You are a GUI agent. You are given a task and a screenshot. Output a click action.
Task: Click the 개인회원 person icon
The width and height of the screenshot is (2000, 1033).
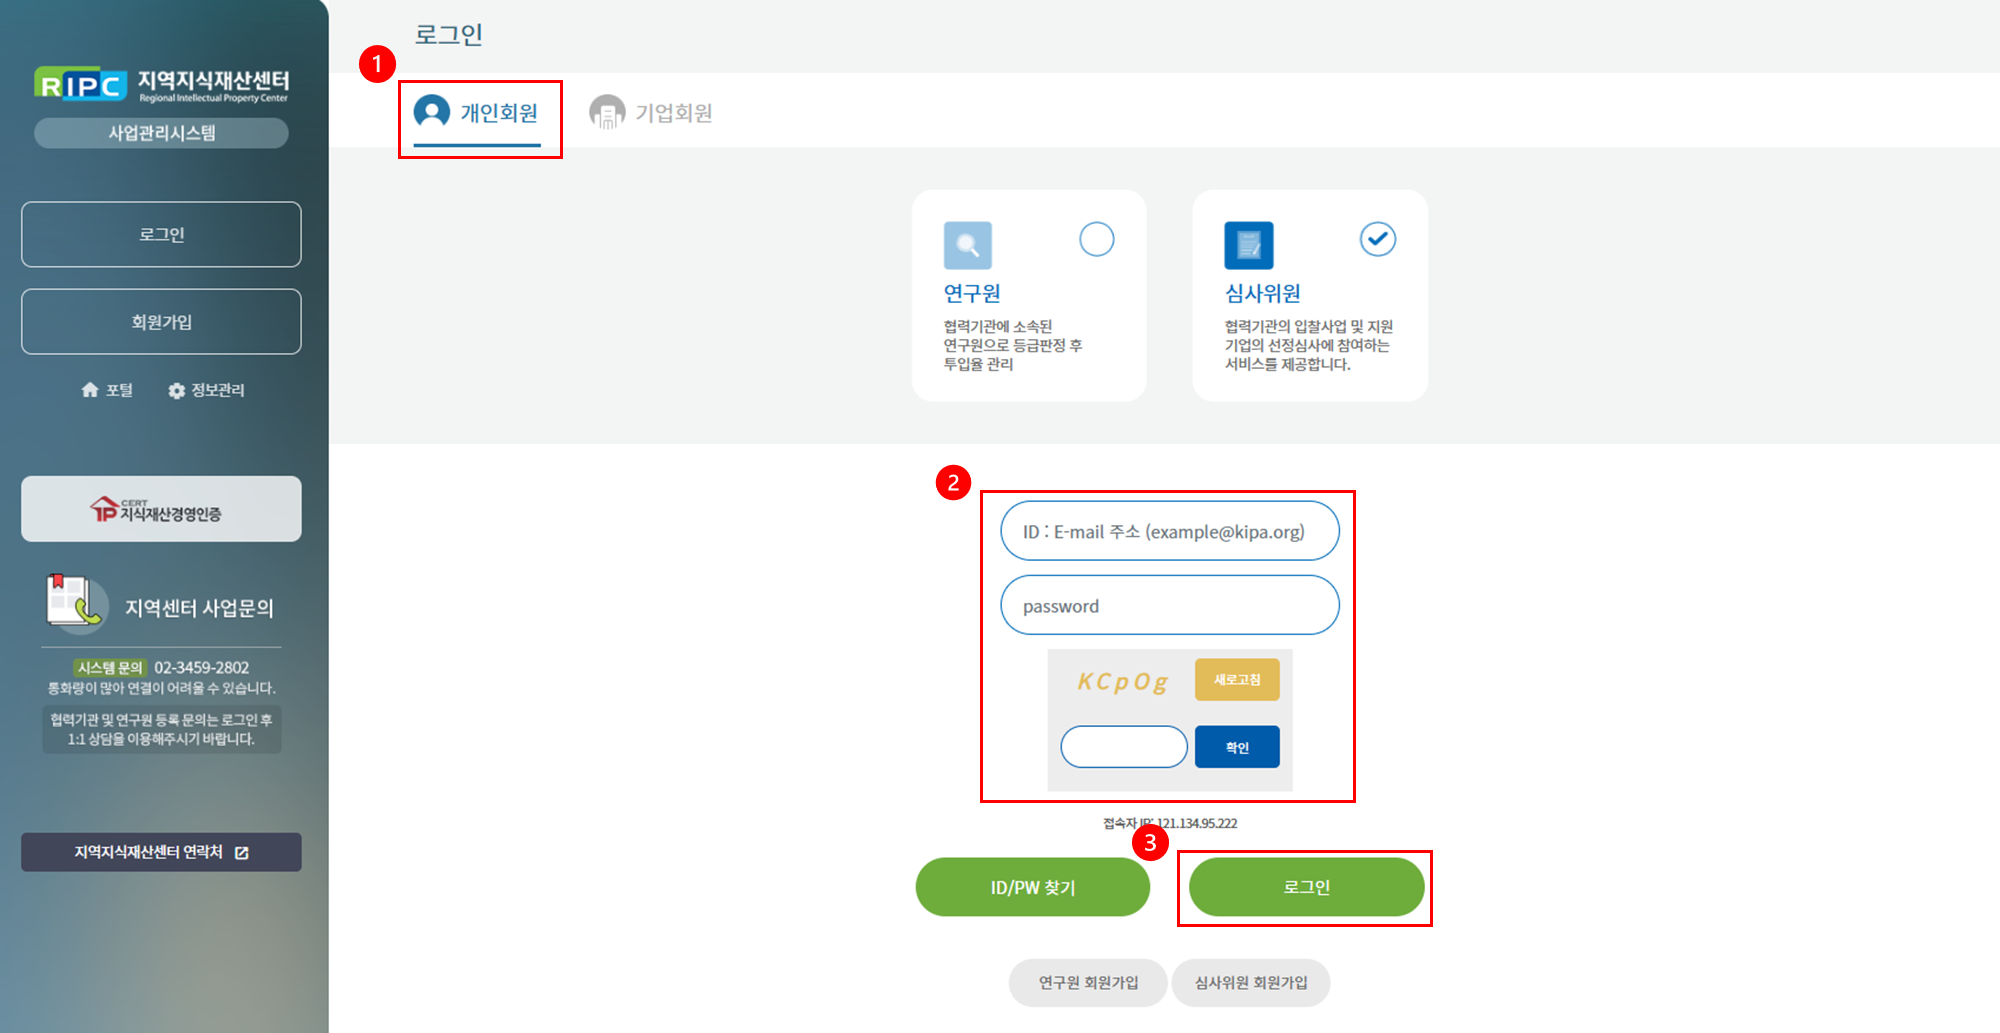(432, 111)
